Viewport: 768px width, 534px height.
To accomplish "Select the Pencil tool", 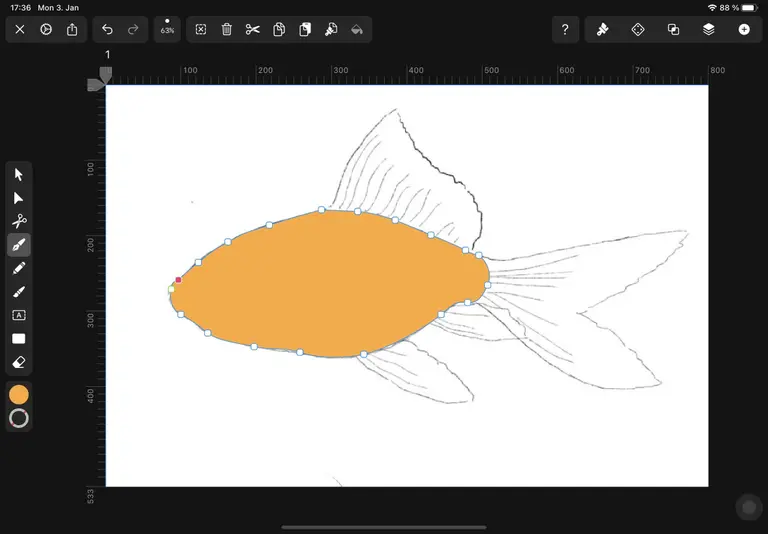I will coord(19,268).
